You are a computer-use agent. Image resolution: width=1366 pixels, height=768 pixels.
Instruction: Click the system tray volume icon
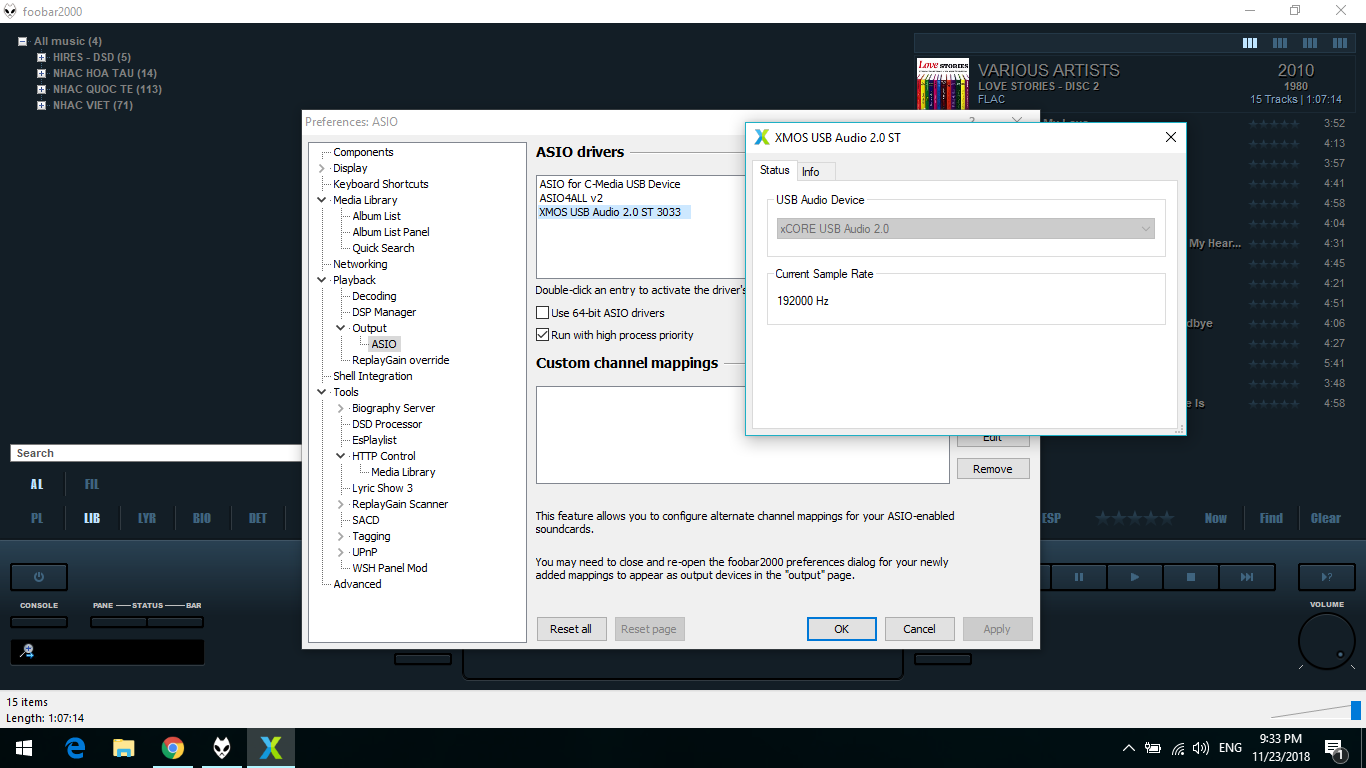pos(1201,748)
